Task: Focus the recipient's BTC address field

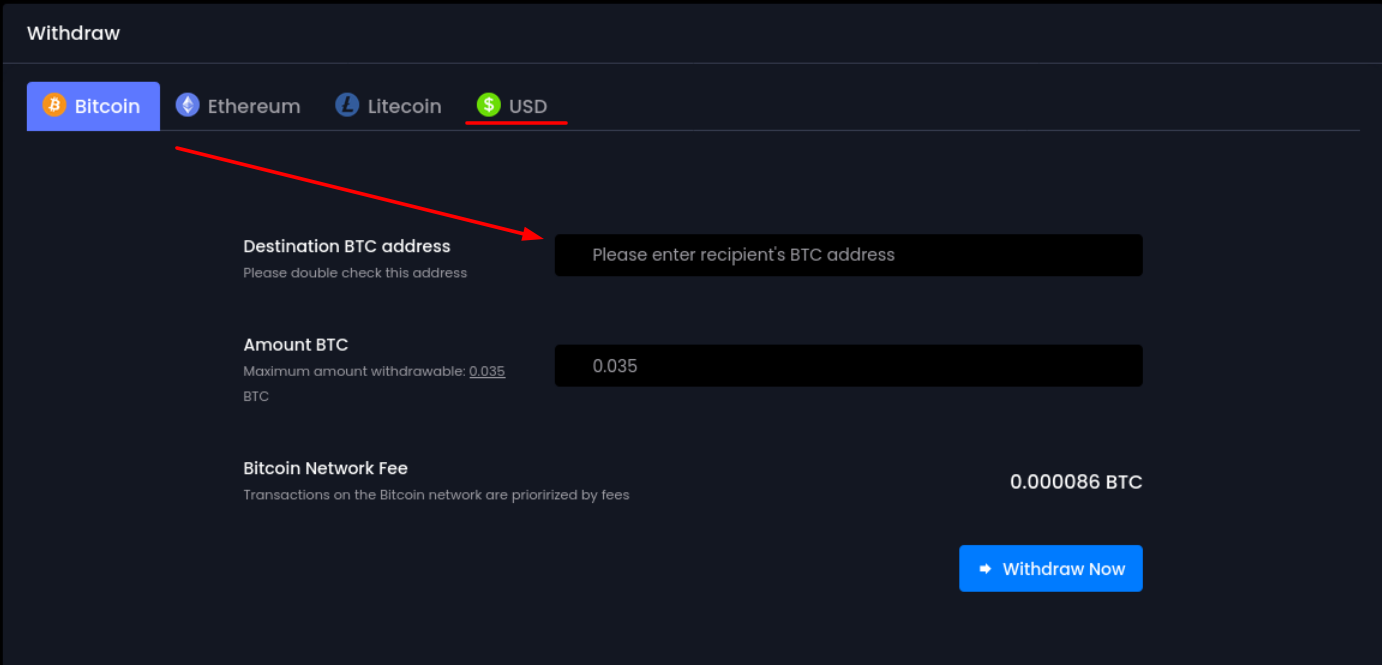Action: [848, 255]
